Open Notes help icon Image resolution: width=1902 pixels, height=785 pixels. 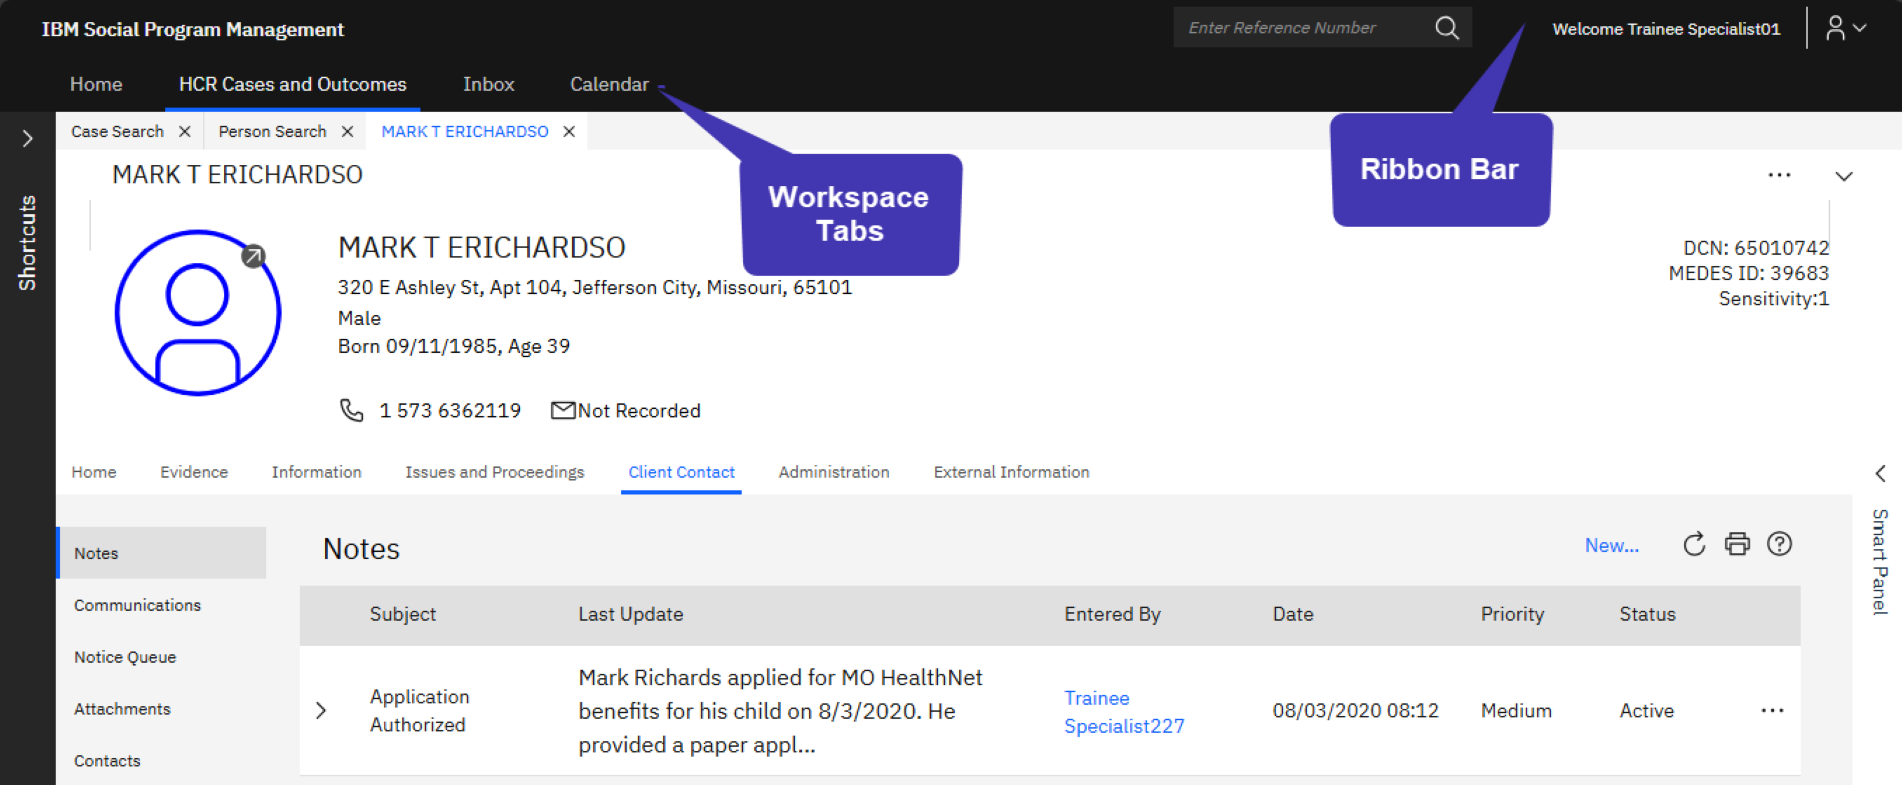coord(1779,544)
